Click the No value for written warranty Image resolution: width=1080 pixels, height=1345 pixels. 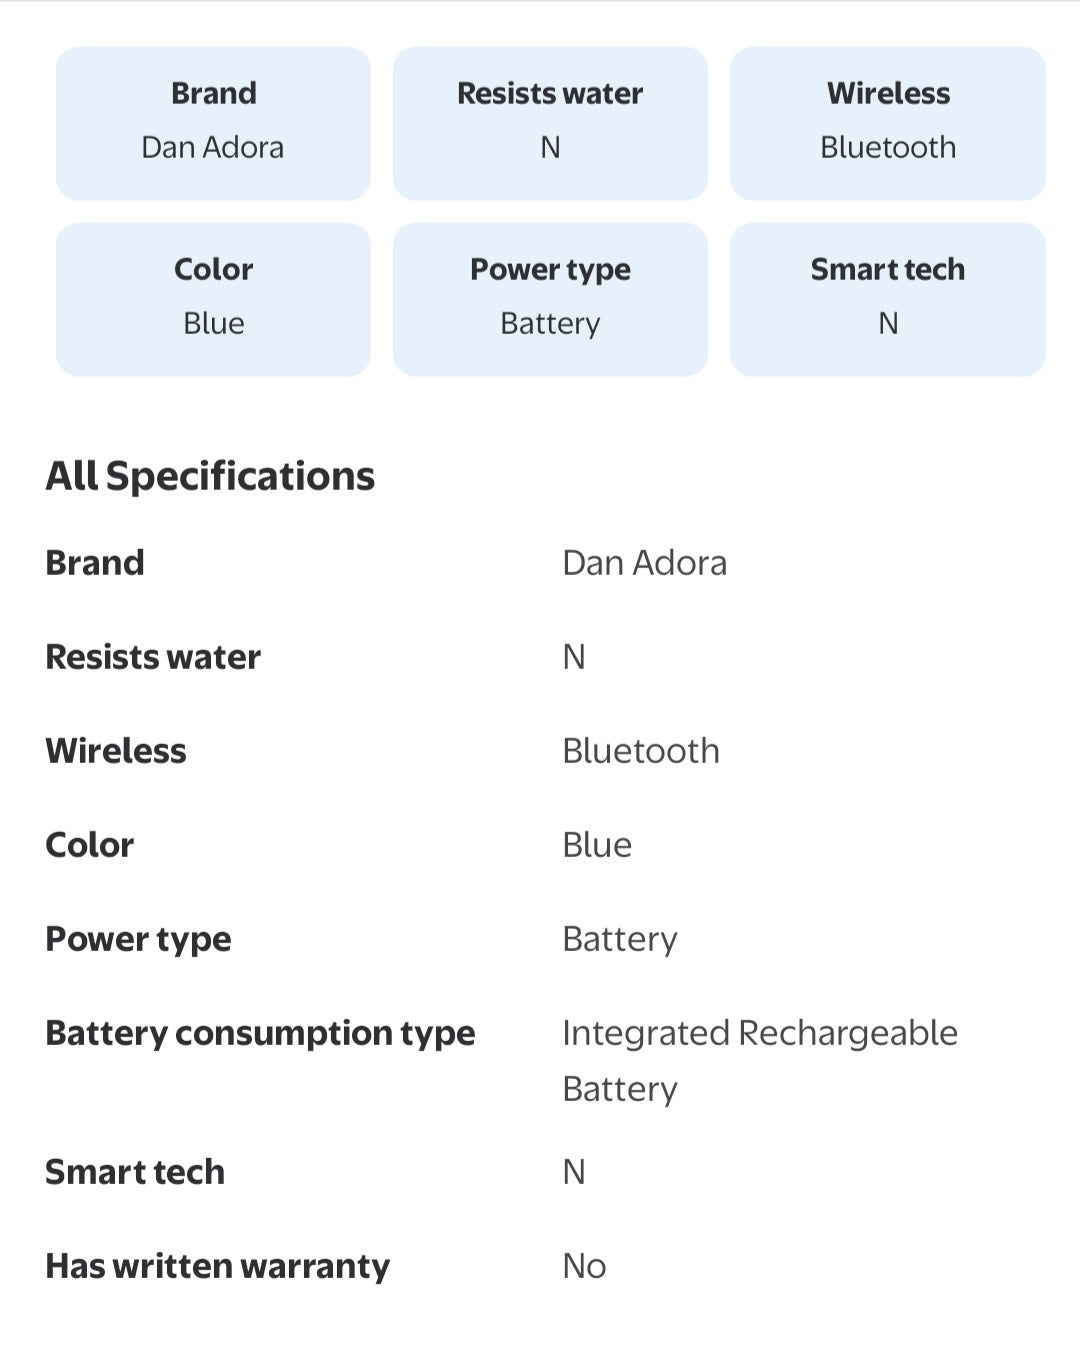point(584,1266)
